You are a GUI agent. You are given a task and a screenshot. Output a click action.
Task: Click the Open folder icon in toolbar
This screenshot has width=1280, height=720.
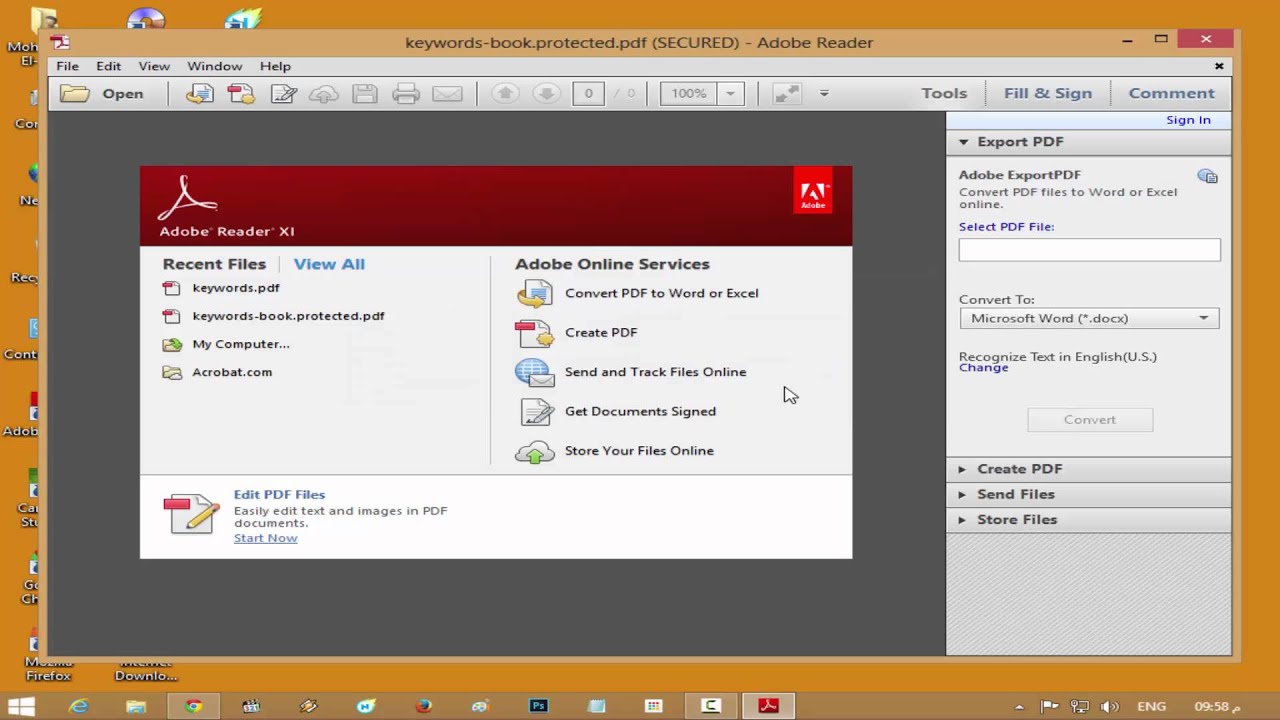point(75,94)
